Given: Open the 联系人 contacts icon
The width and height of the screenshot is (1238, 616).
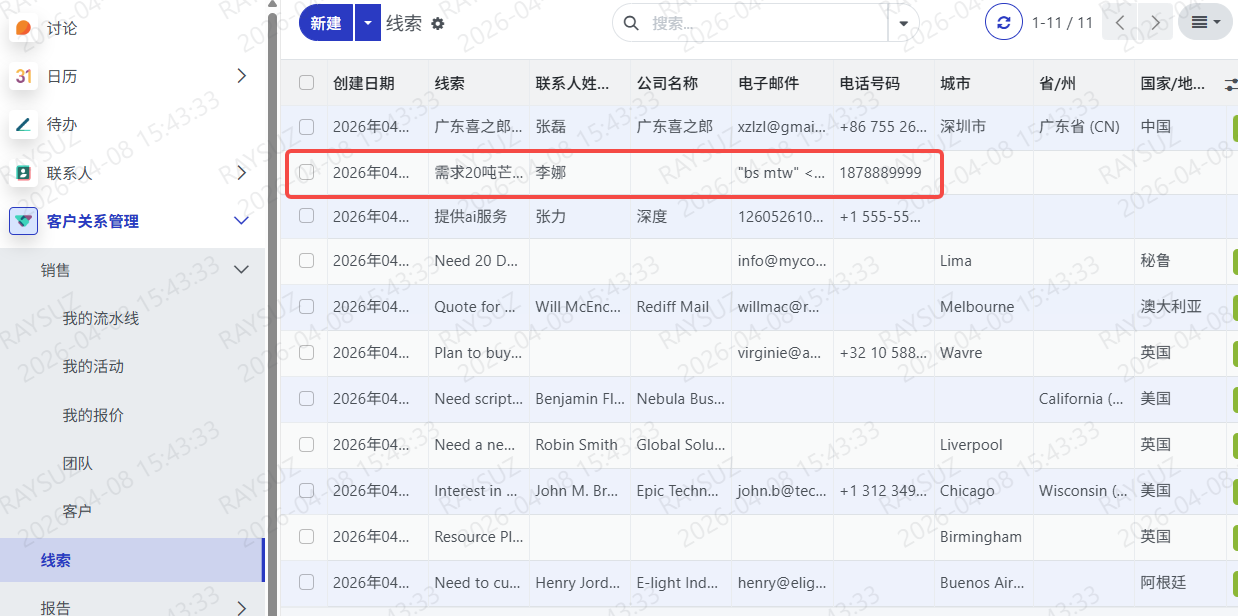Looking at the screenshot, I should point(23,173).
